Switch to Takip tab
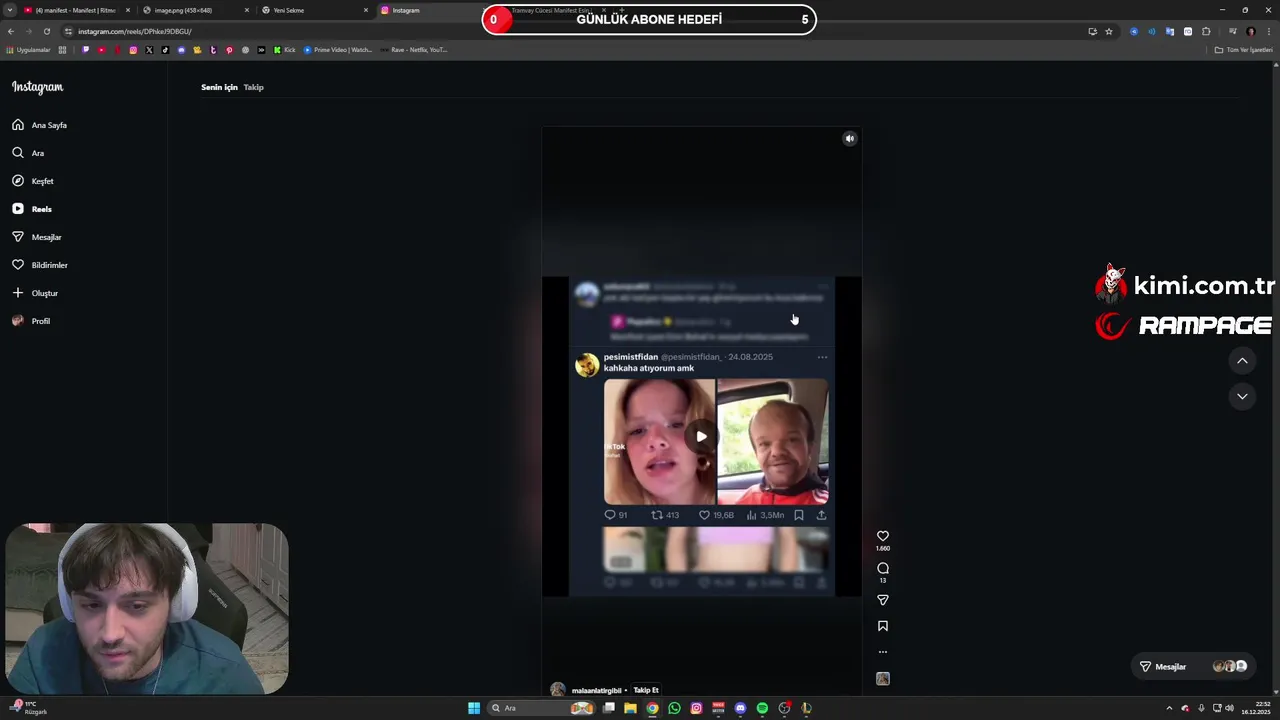1280x720 pixels. coord(253,87)
